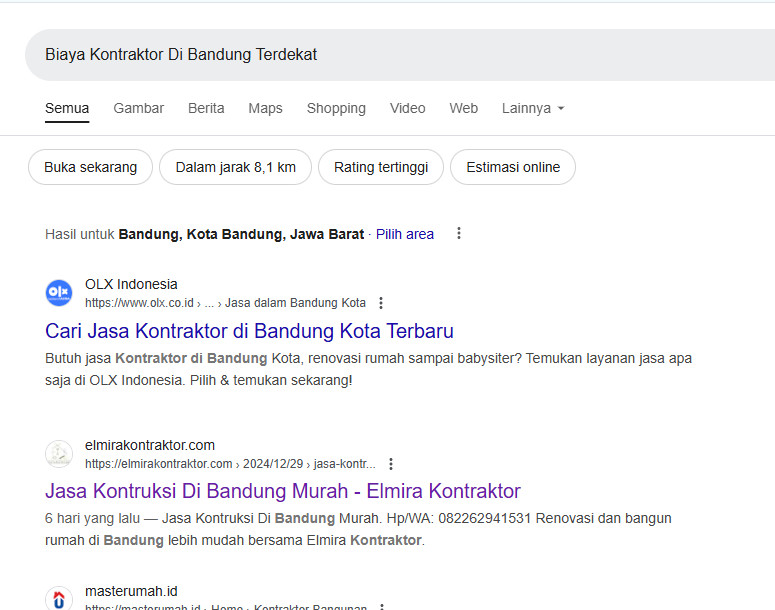Expand the Lainnya dropdown

533,108
